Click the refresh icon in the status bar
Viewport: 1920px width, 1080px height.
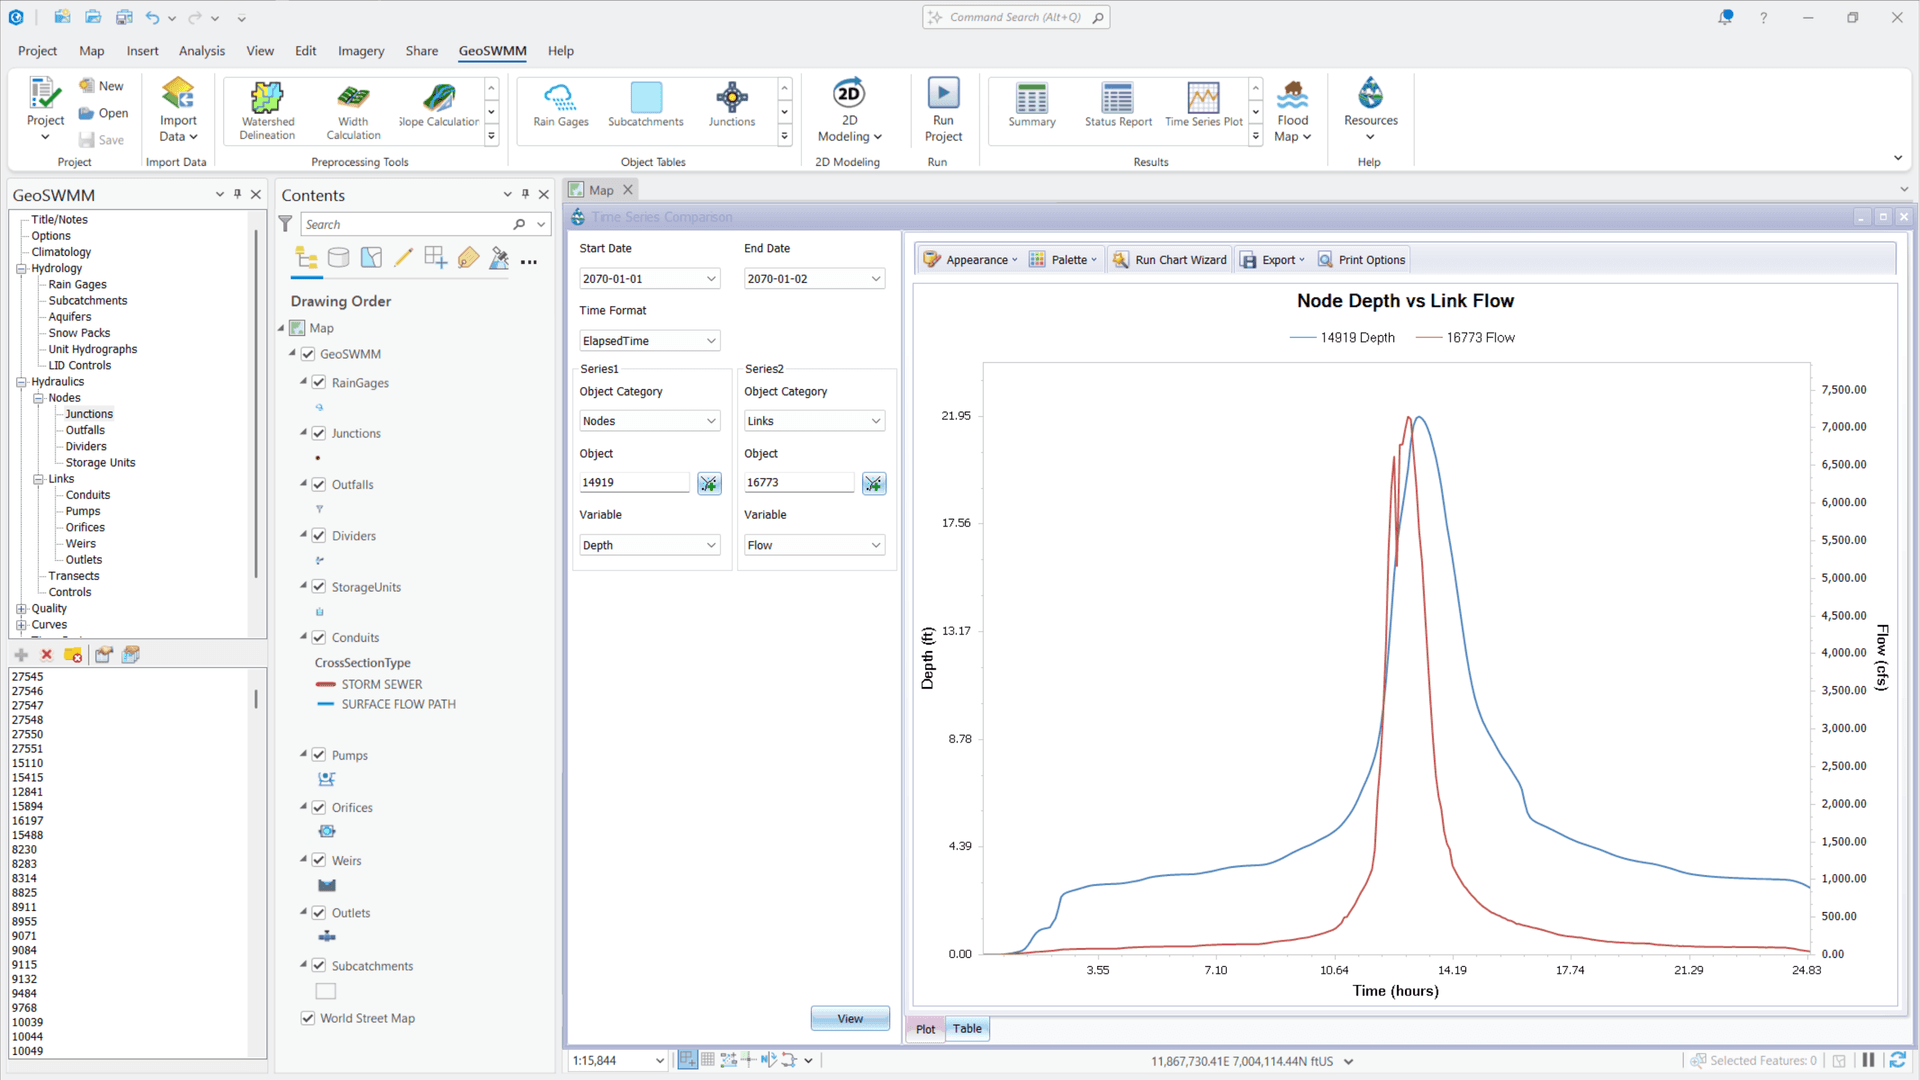tap(1896, 1060)
